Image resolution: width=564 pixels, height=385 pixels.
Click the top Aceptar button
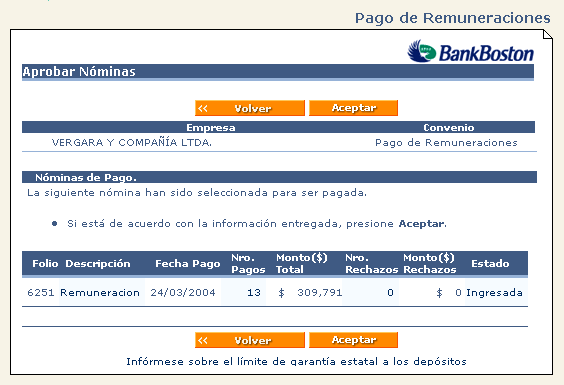pyautogui.click(x=353, y=108)
